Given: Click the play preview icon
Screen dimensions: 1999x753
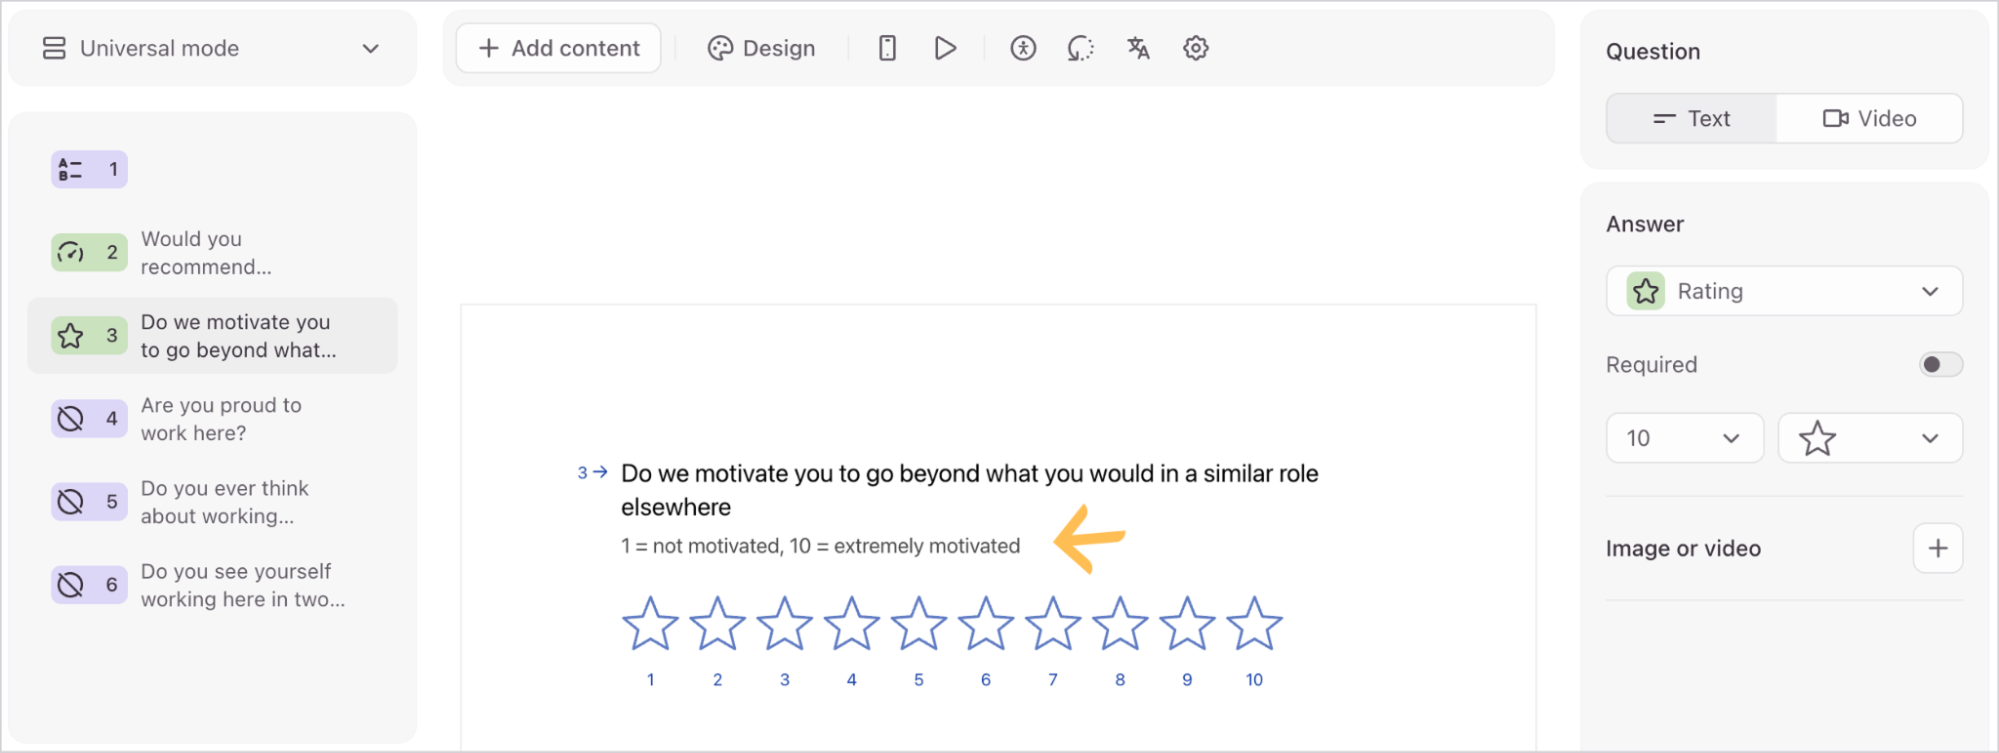Looking at the screenshot, I should coord(945,48).
